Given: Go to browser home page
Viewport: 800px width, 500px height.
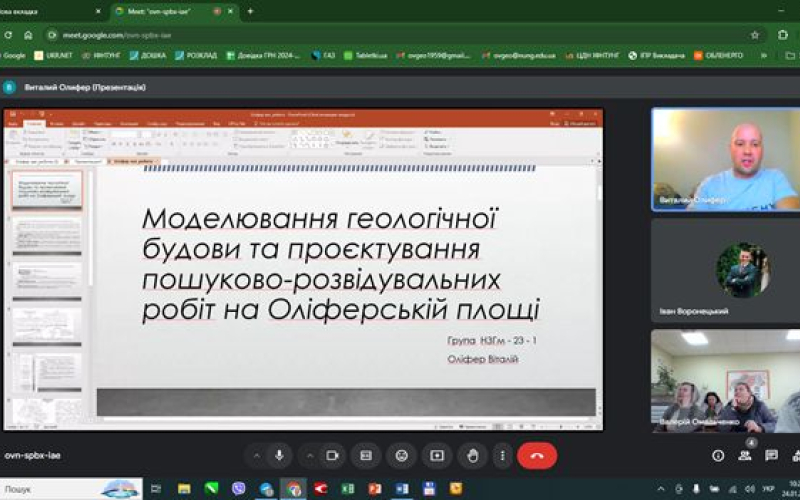Looking at the screenshot, I should pos(28,35).
